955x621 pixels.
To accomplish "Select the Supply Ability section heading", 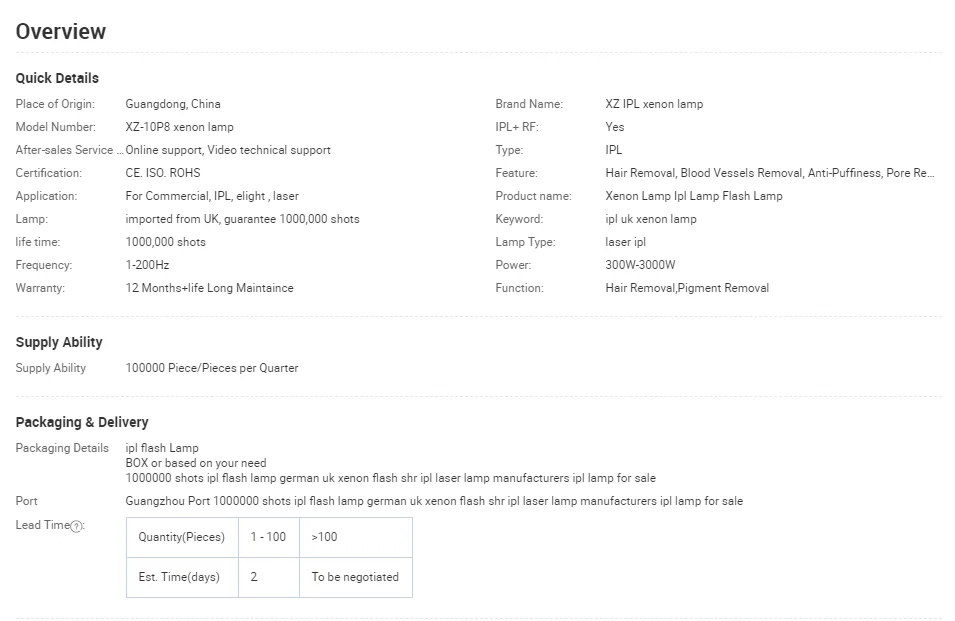I will [x=59, y=342].
